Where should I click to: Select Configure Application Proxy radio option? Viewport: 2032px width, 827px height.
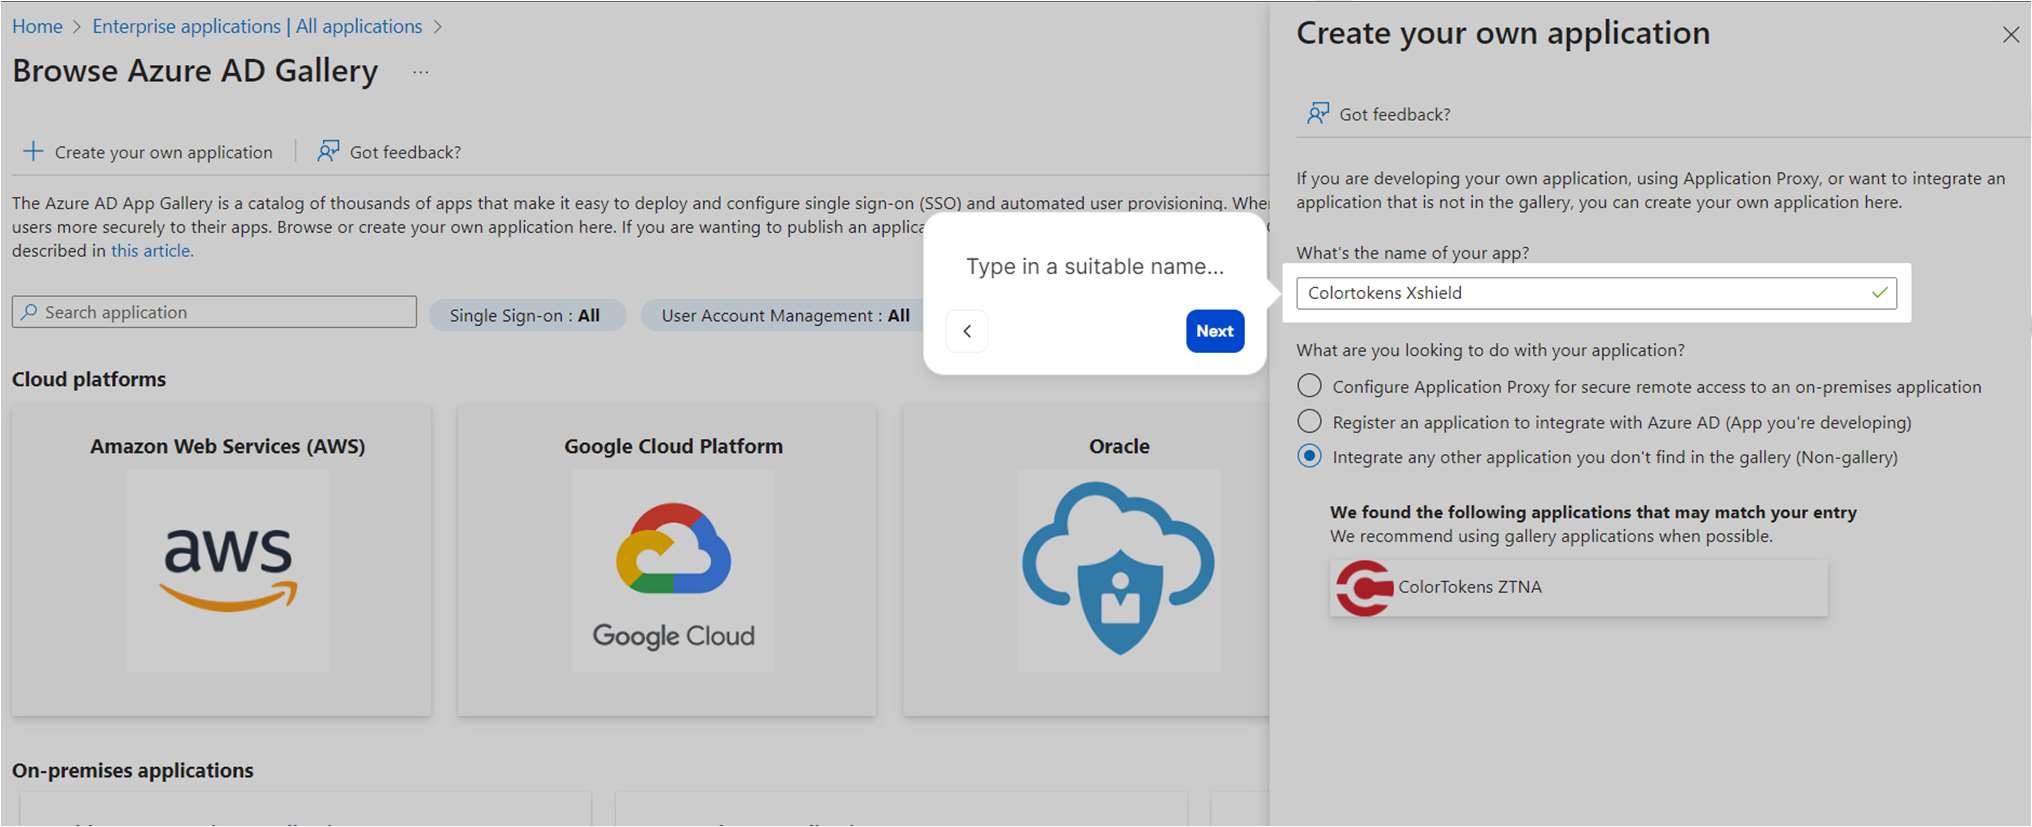point(1309,386)
